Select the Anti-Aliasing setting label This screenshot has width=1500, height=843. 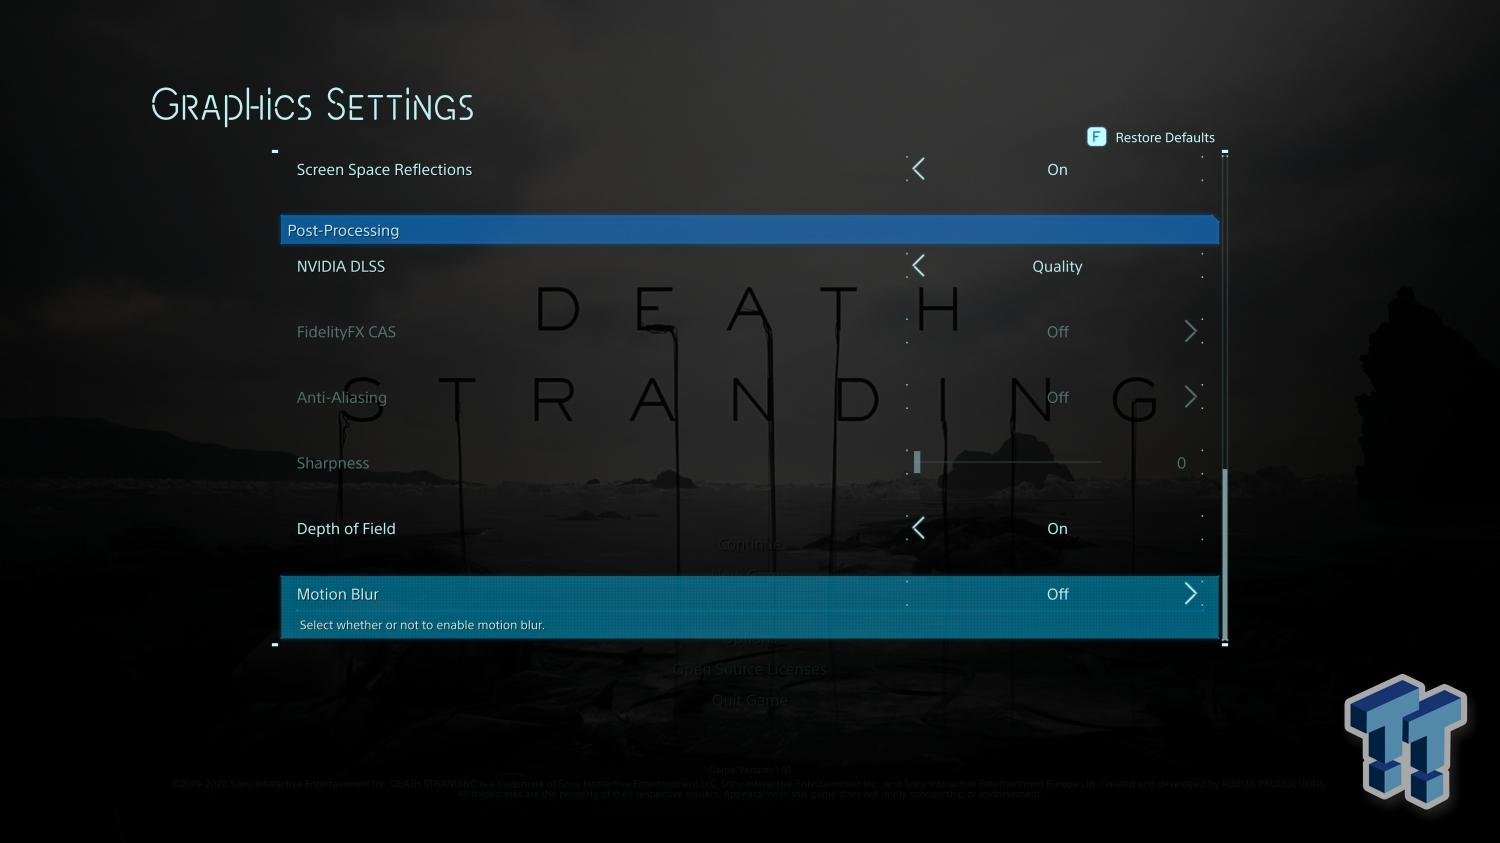[342, 398]
